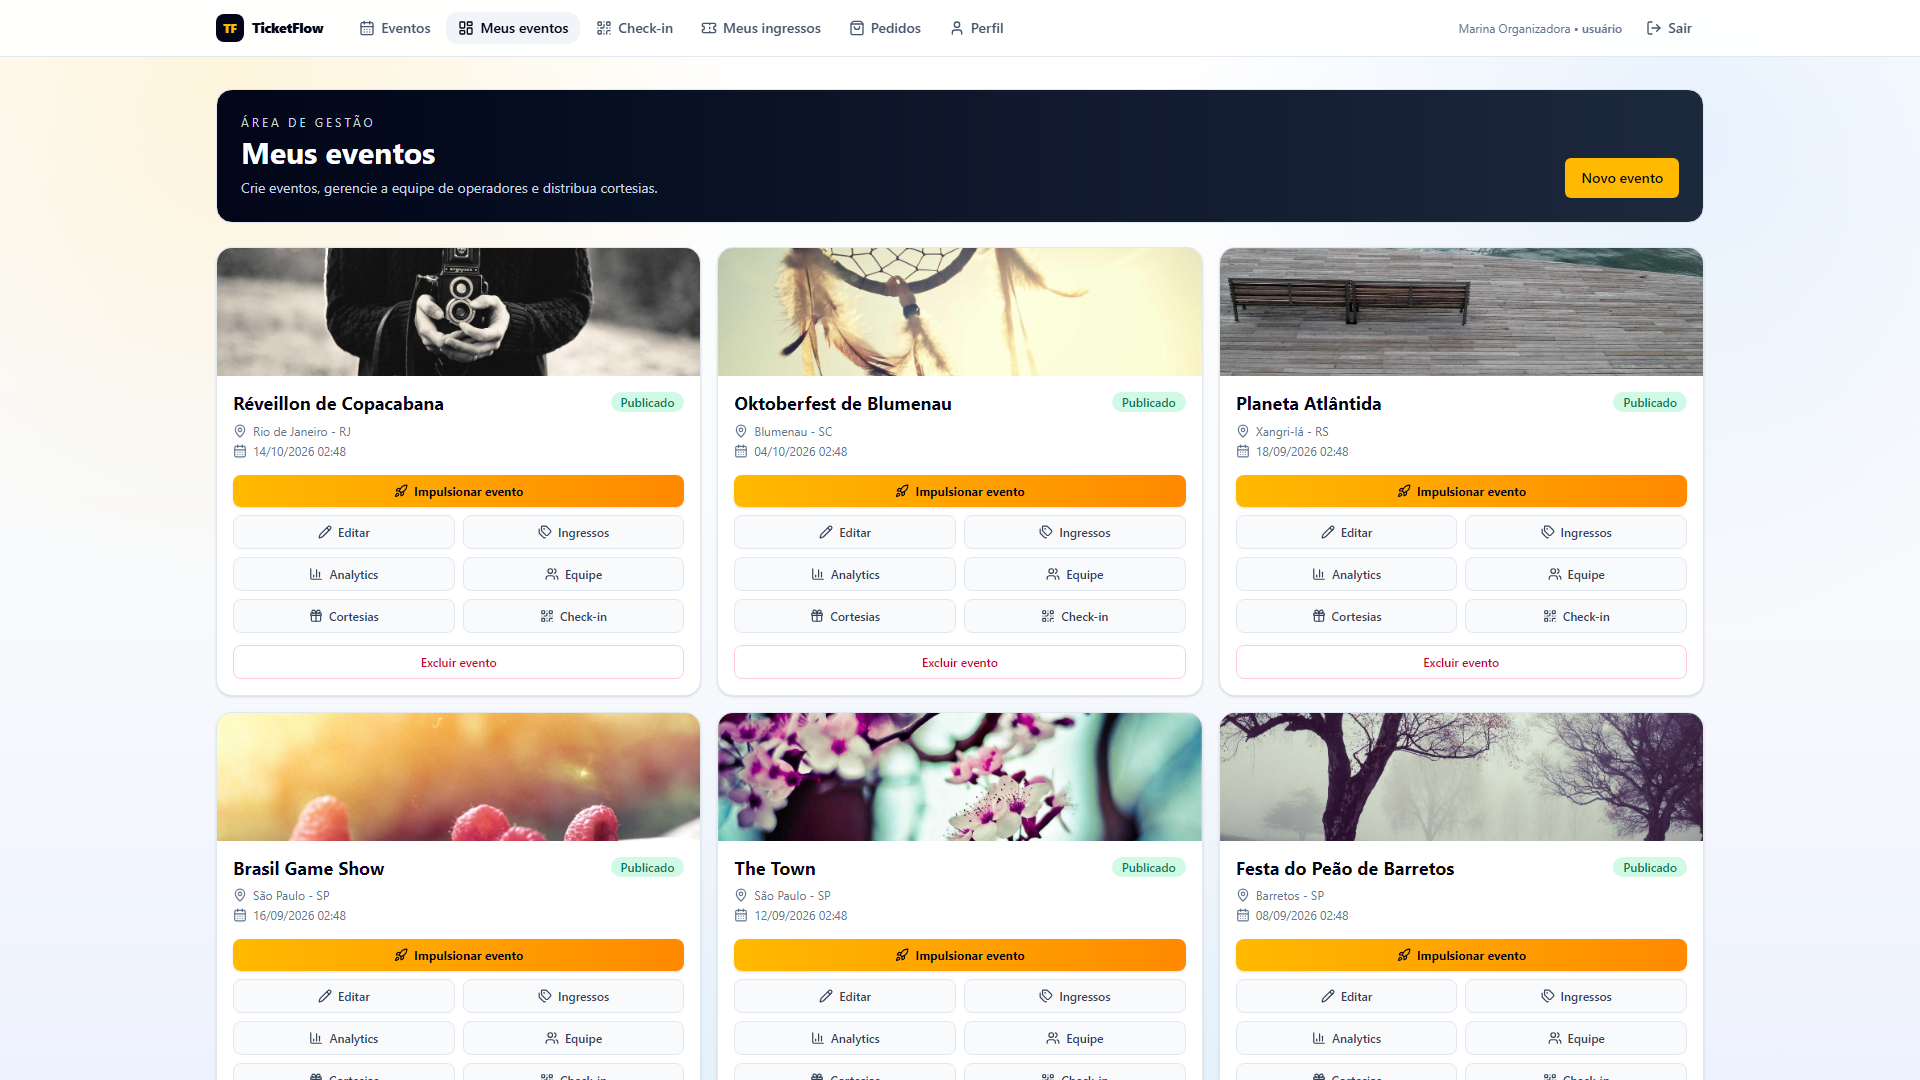Click gift Cortesias icon for Planeta Atlântida
This screenshot has height=1080, width=1920.
point(1319,616)
